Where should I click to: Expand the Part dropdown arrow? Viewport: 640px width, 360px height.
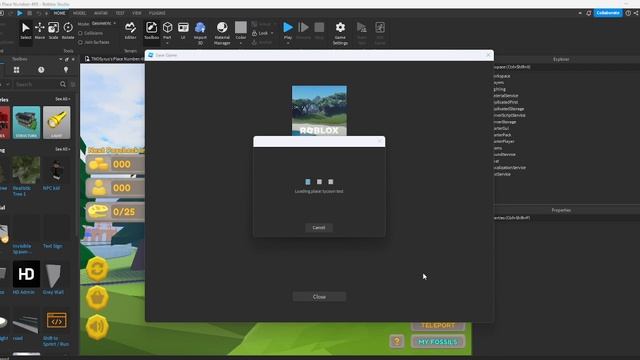(x=167, y=43)
